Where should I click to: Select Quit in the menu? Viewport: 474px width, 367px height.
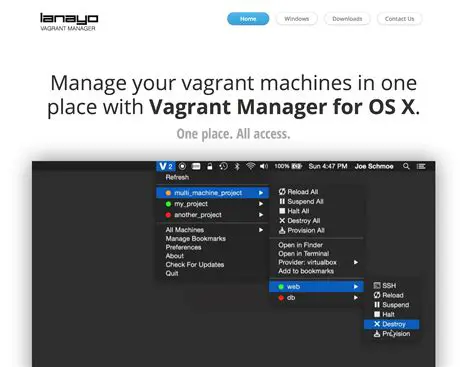(x=172, y=273)
